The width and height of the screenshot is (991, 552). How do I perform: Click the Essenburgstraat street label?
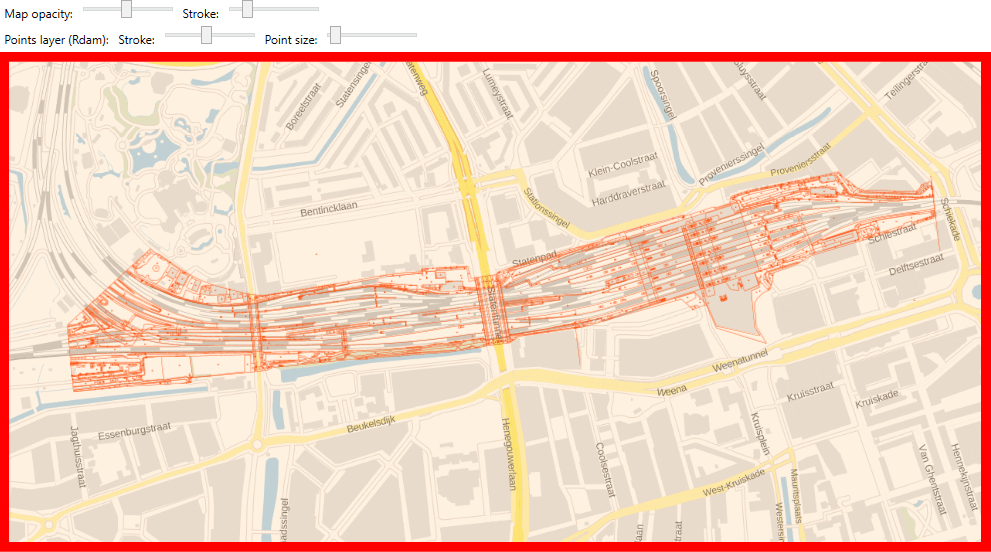pos(135,431)
